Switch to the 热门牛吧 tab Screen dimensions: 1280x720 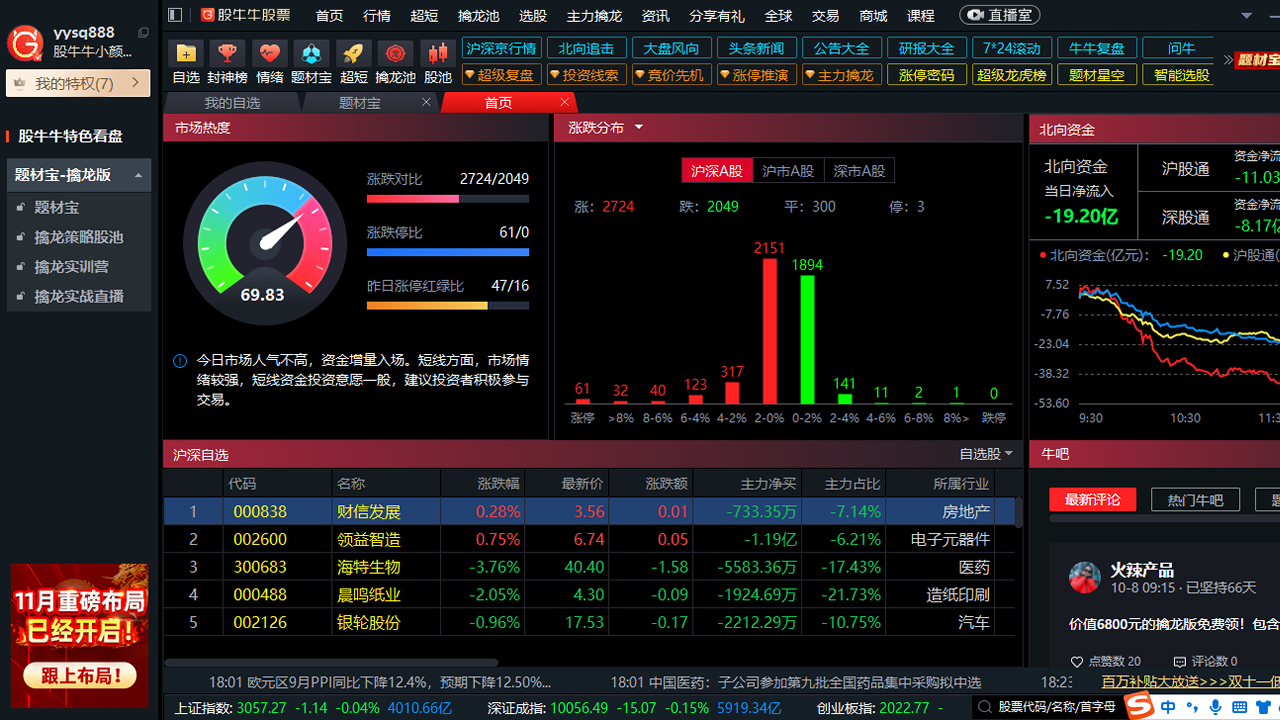tap(1195, 499)
